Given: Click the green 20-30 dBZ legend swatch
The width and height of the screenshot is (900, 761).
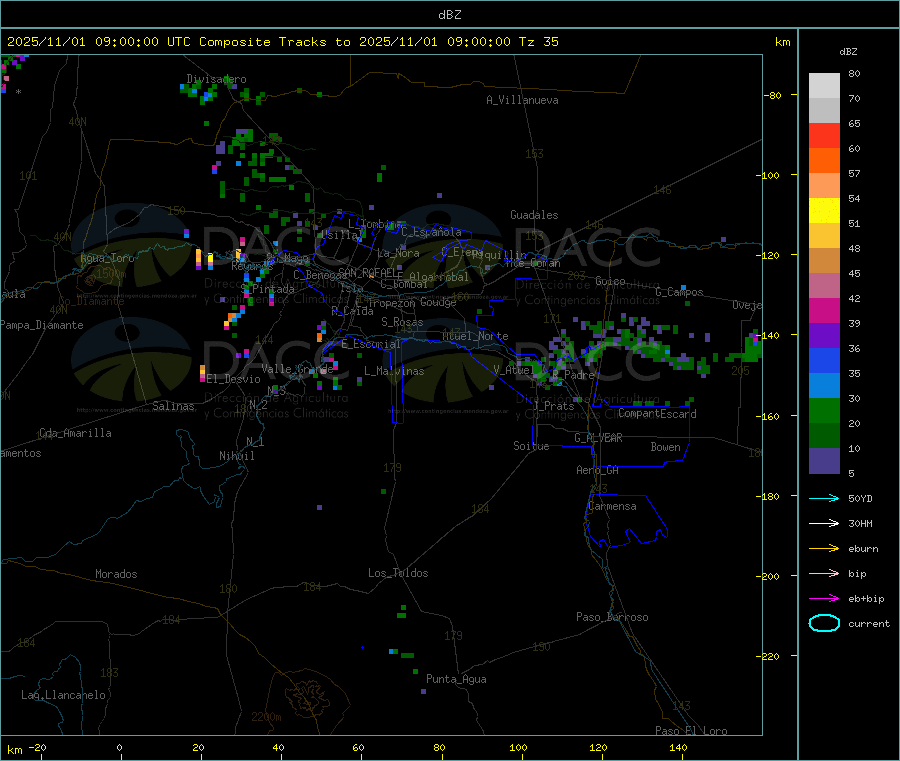Looking at the screenshot, I should tap(824, 410).
